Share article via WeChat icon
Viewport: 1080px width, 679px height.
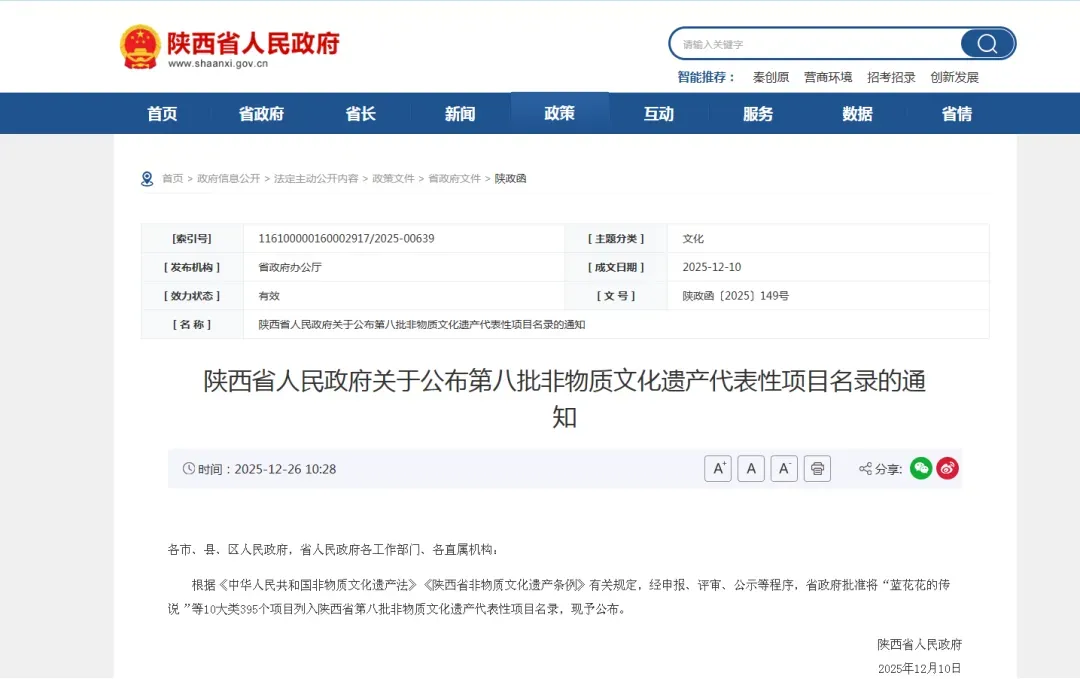coord(921,468)
